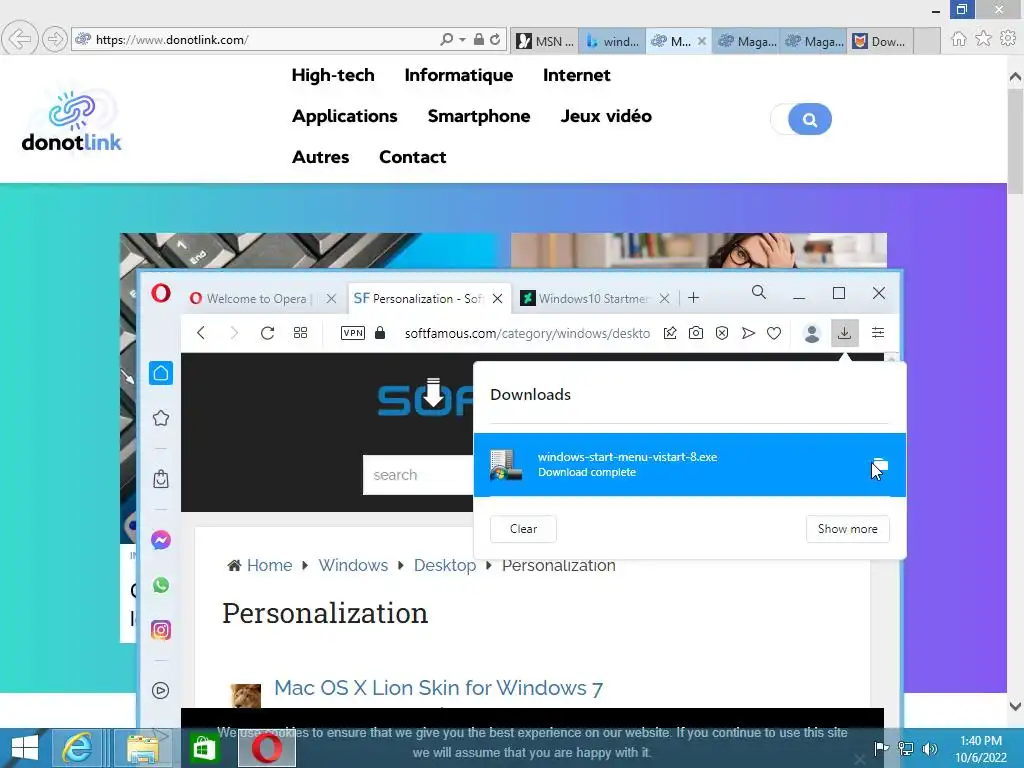Open Opera Easy Setup sliders icon
The image size is (1024, 768).
coord(878,333)
